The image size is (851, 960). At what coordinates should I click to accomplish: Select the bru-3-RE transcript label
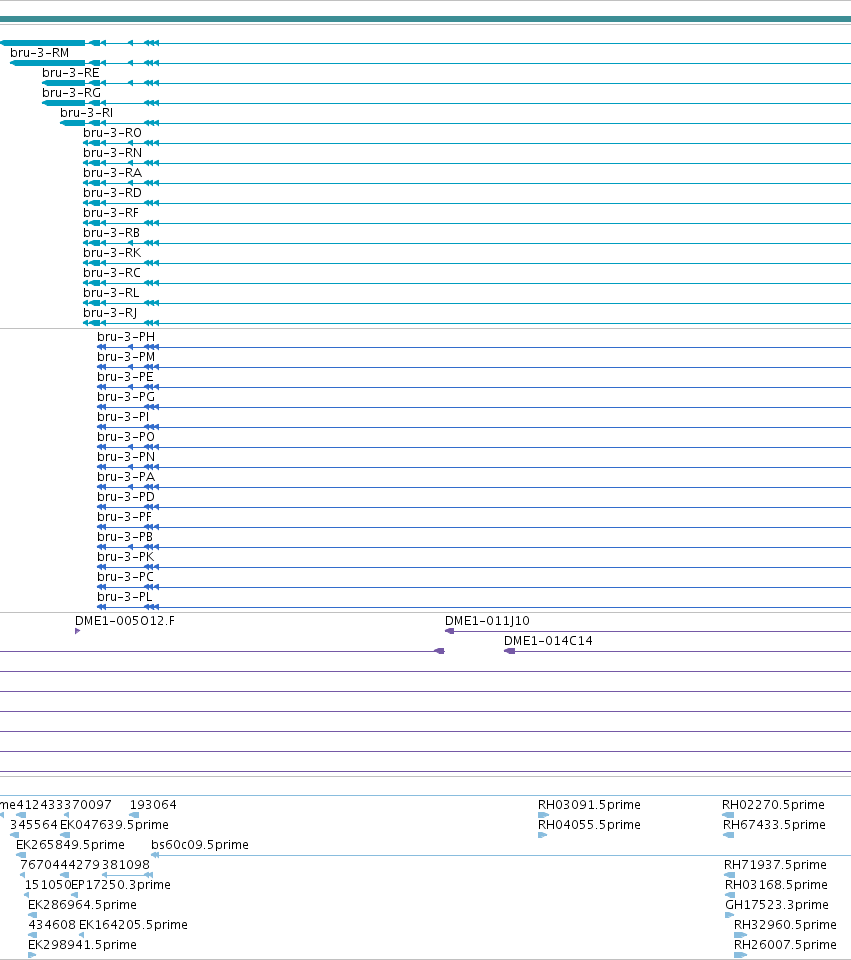point(70,73)
